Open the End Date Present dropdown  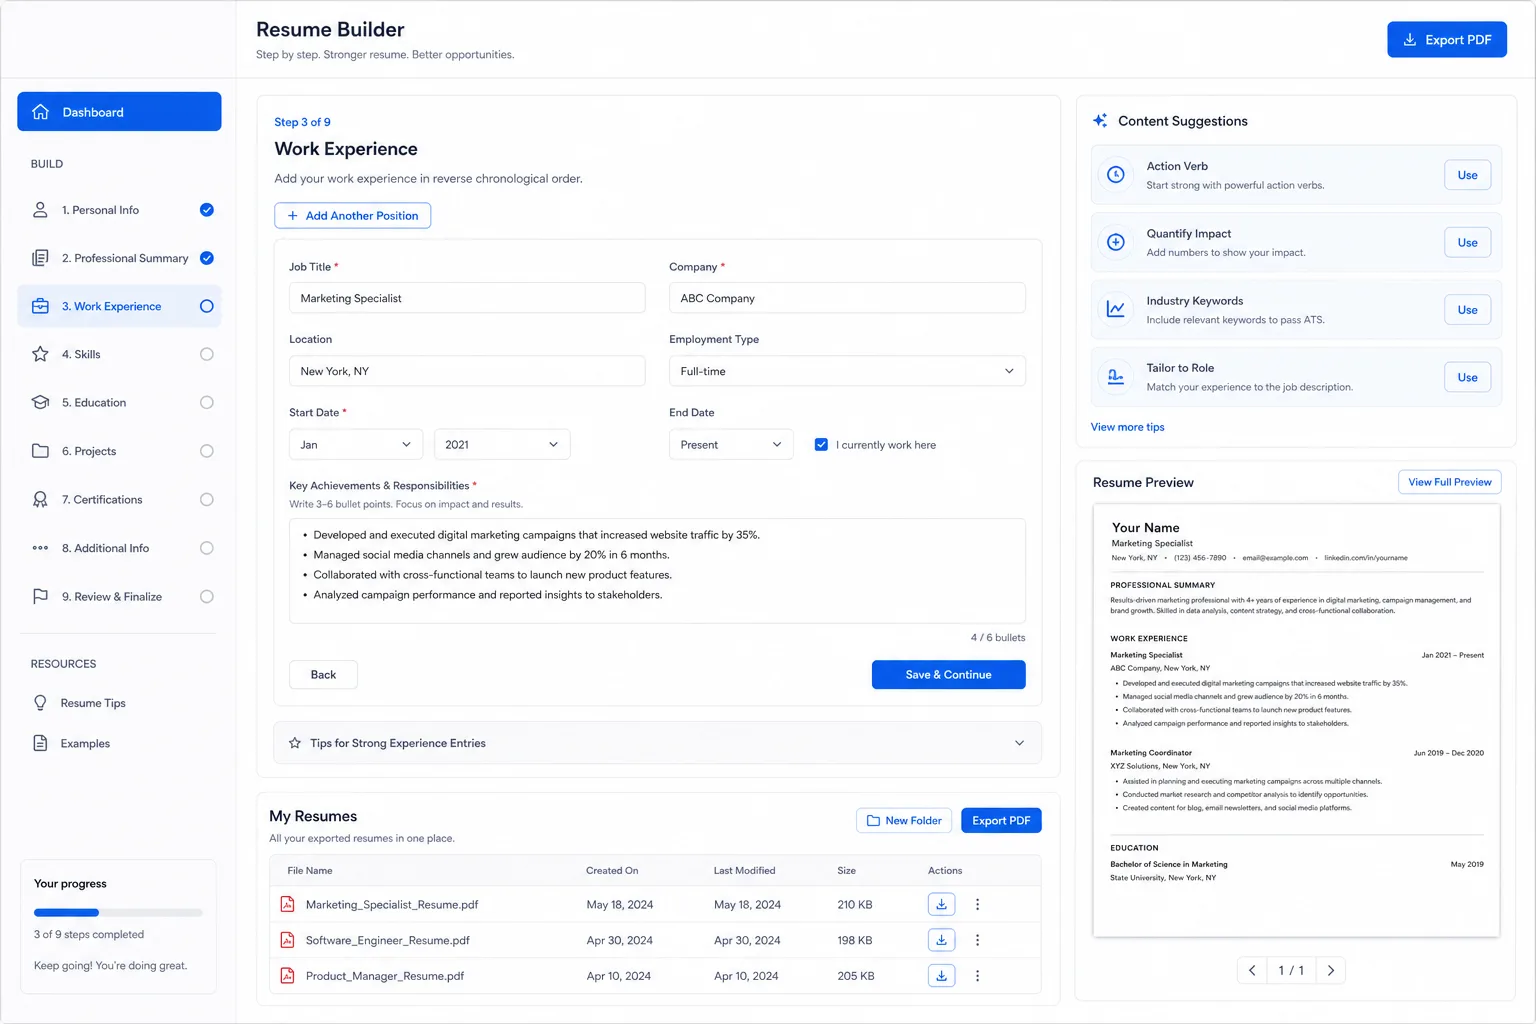coord(731,445)
